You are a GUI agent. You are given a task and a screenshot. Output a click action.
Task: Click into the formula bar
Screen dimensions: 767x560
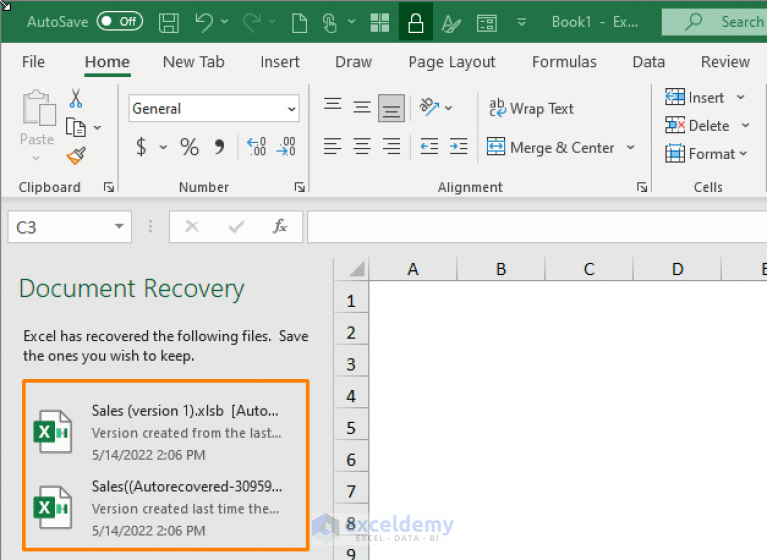537,227
